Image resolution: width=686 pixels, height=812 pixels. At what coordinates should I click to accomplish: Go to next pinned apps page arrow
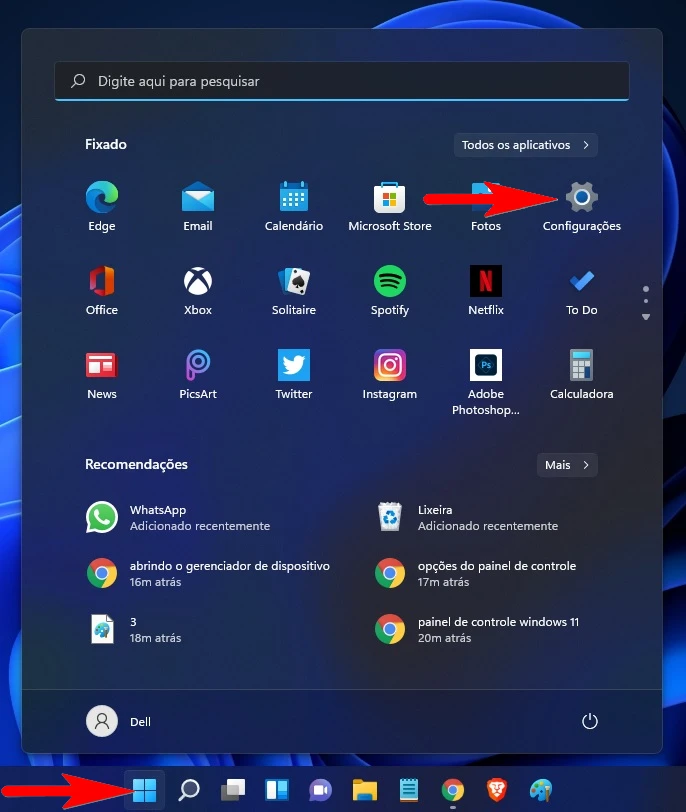tap(646, 316)
